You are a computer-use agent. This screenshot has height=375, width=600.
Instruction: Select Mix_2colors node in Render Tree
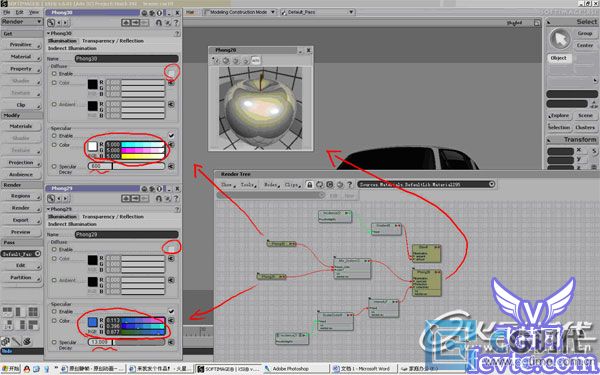[352, 269]
